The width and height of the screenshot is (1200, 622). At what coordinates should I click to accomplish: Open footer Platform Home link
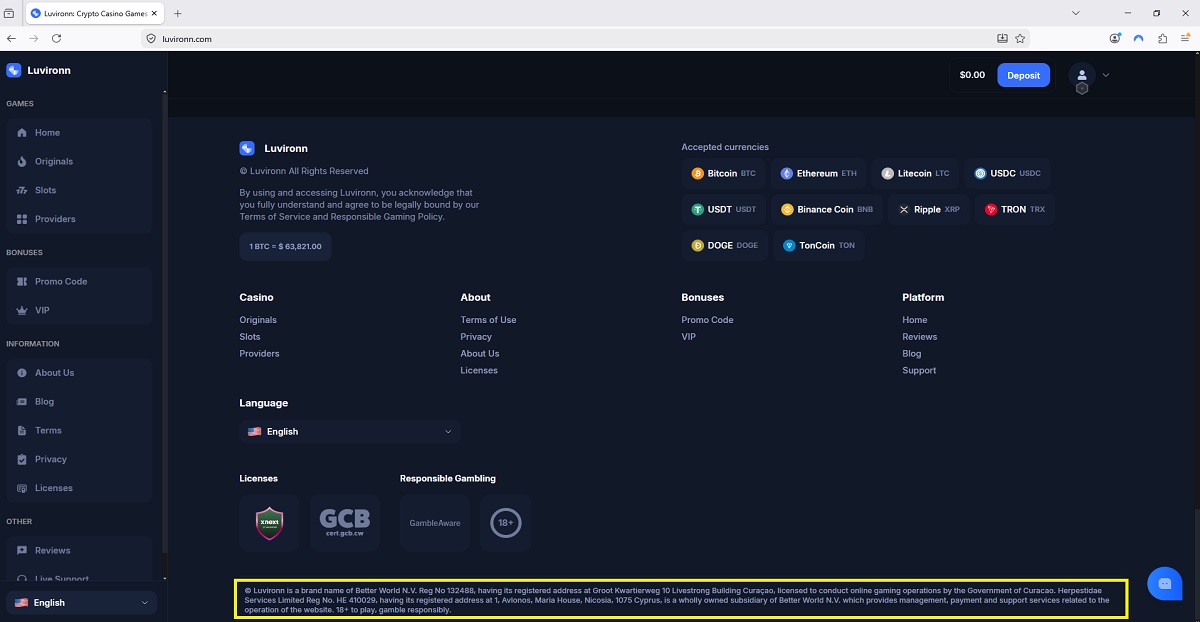(x=915, y=320)
